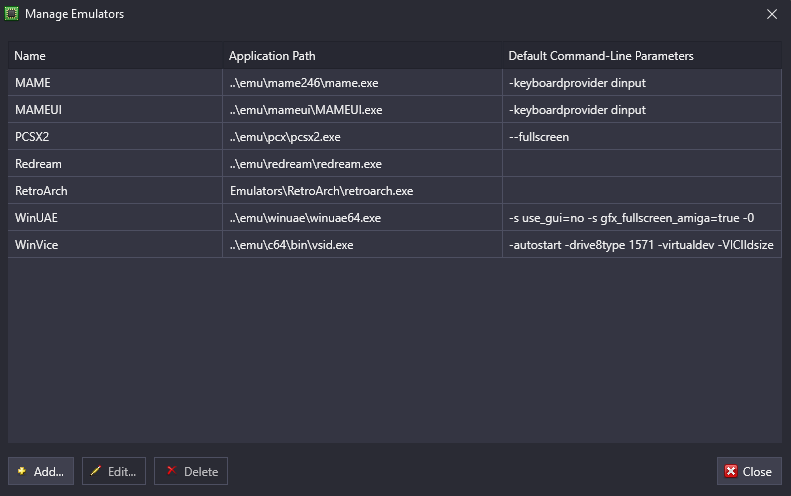Click the Add emulator button

point(41,471)
